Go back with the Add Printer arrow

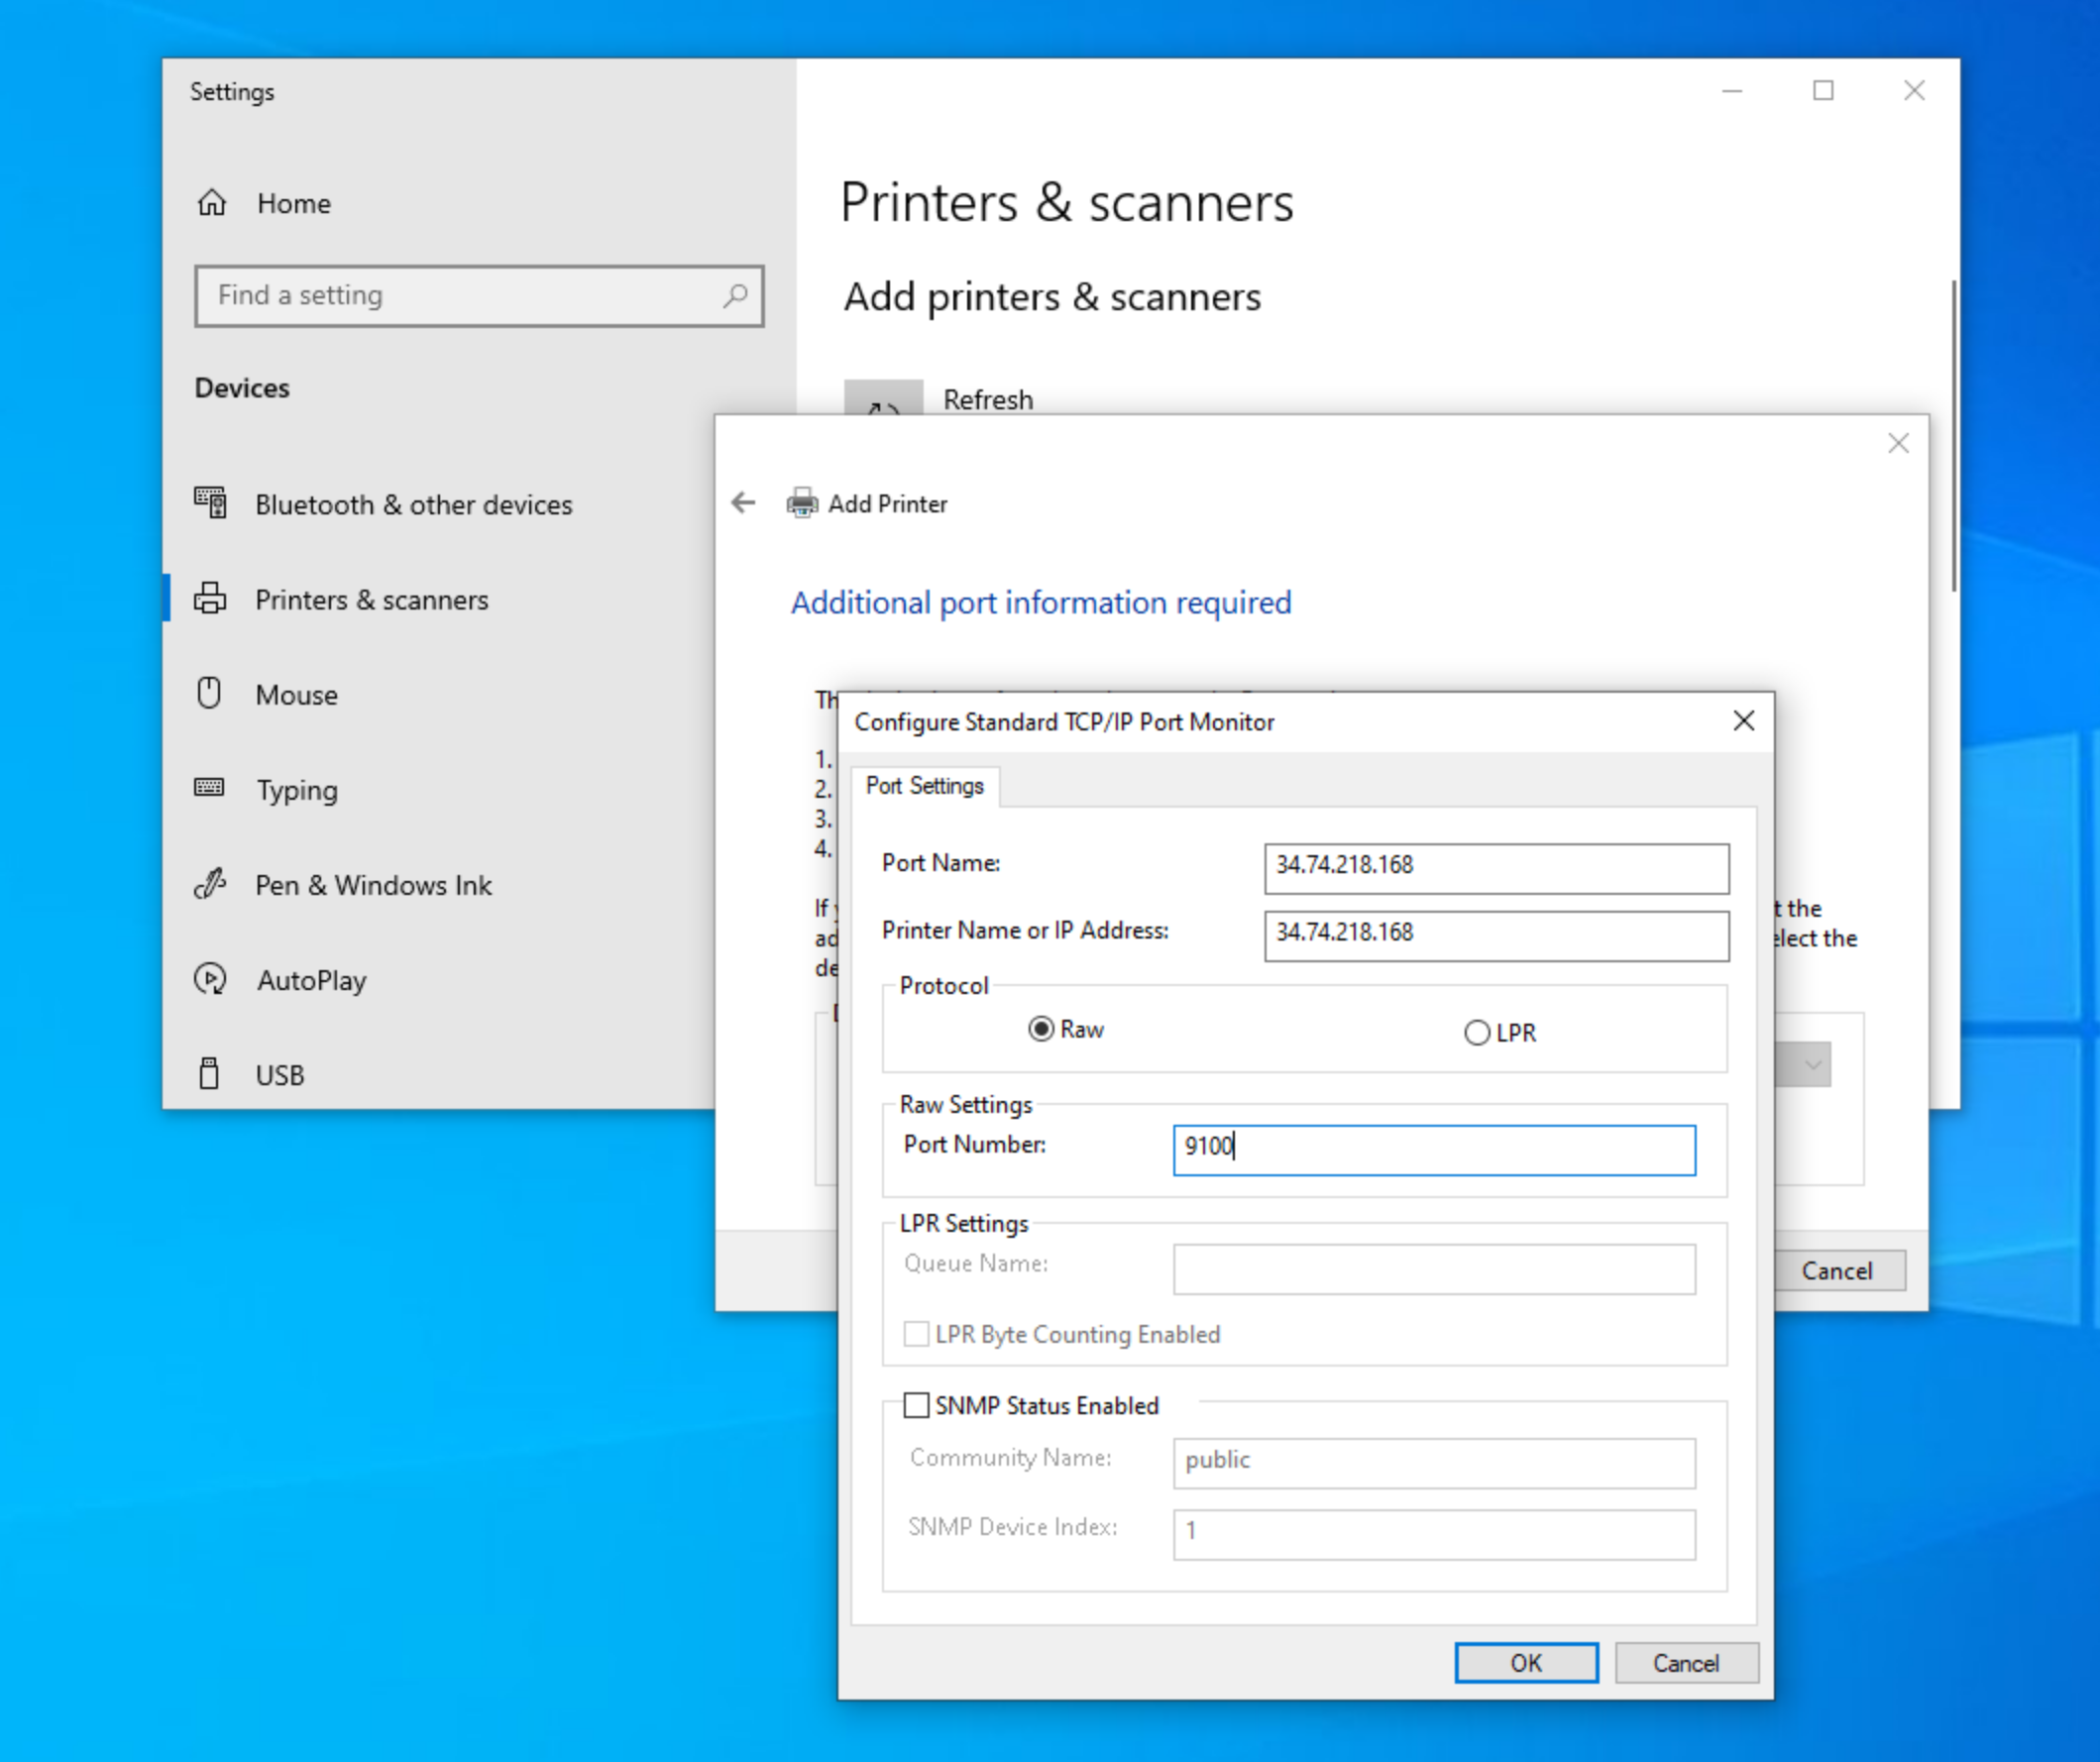click(x=743, y=503)
